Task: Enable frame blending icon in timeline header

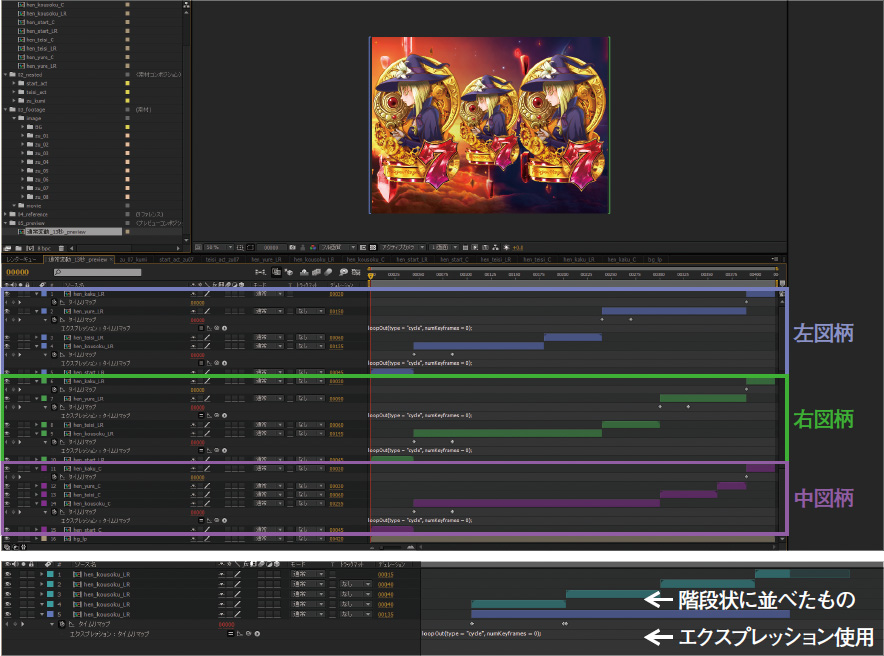Action: [316, 272]
